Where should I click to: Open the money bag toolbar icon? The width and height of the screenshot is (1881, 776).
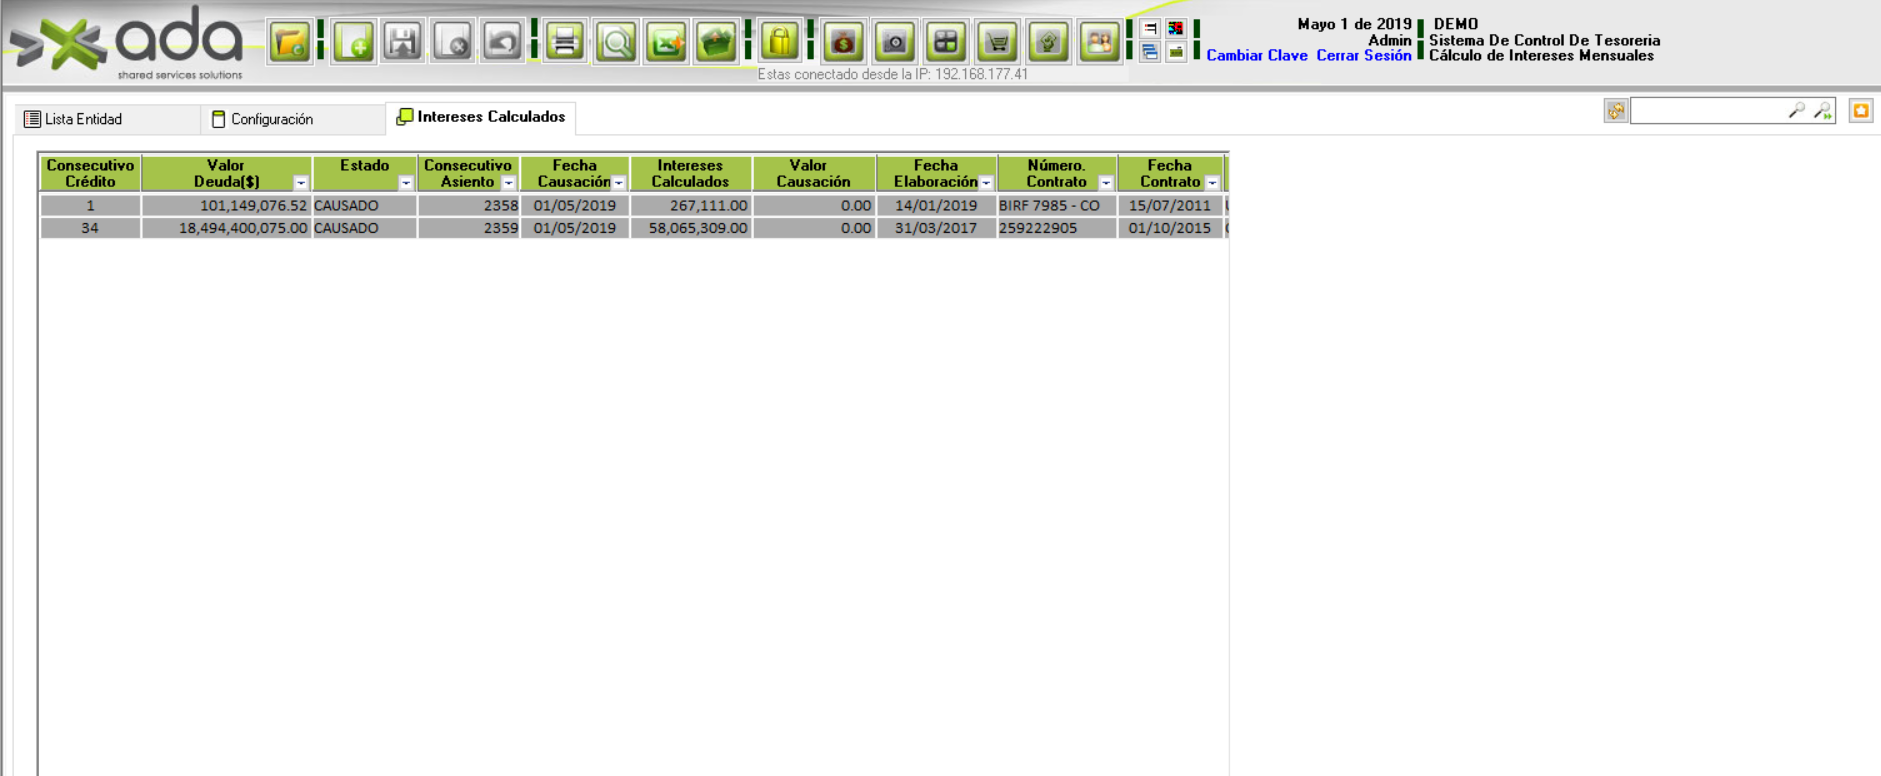[844, 43]
